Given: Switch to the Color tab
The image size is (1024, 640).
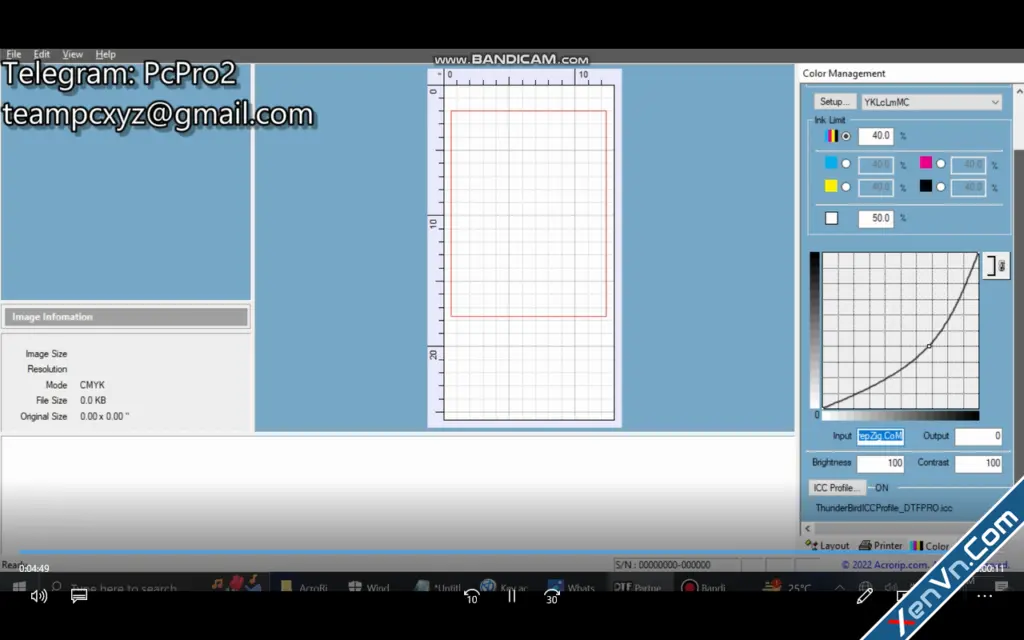Looking at the screenshot, I should (930, 545).
